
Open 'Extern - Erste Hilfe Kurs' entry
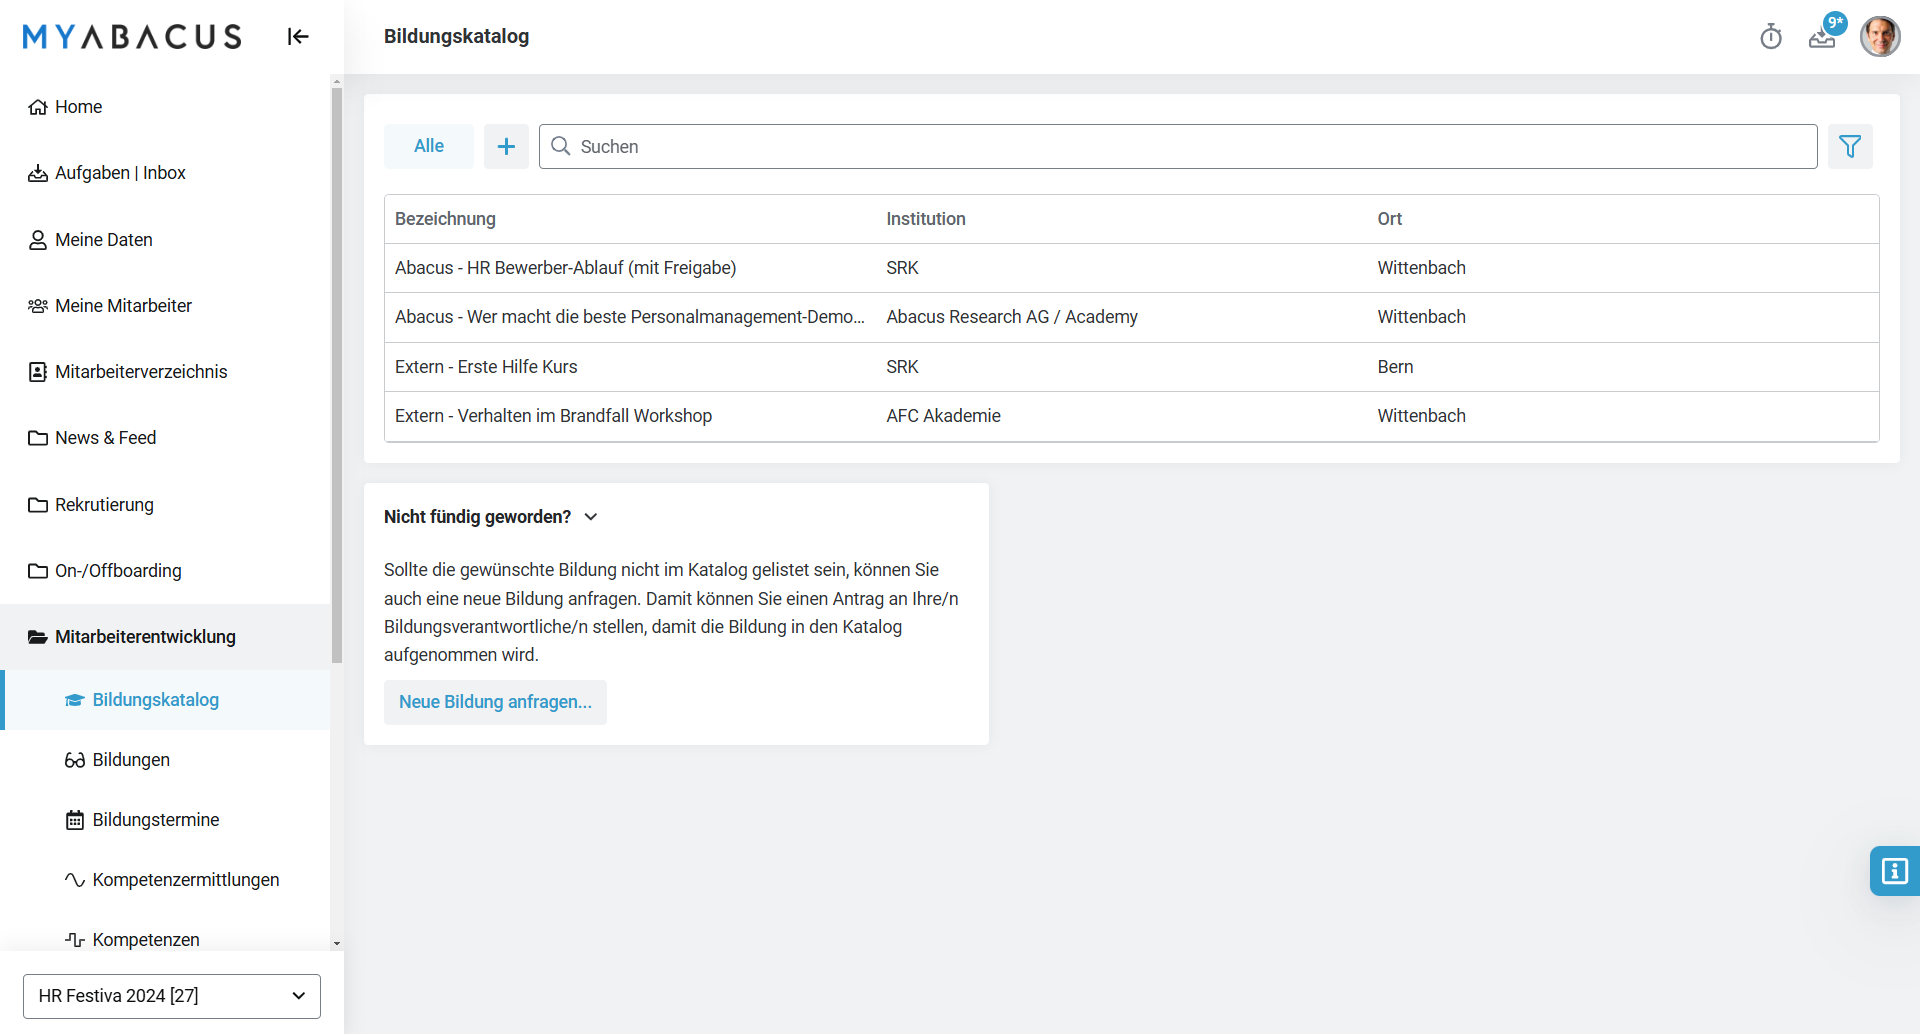[1132, 367]
